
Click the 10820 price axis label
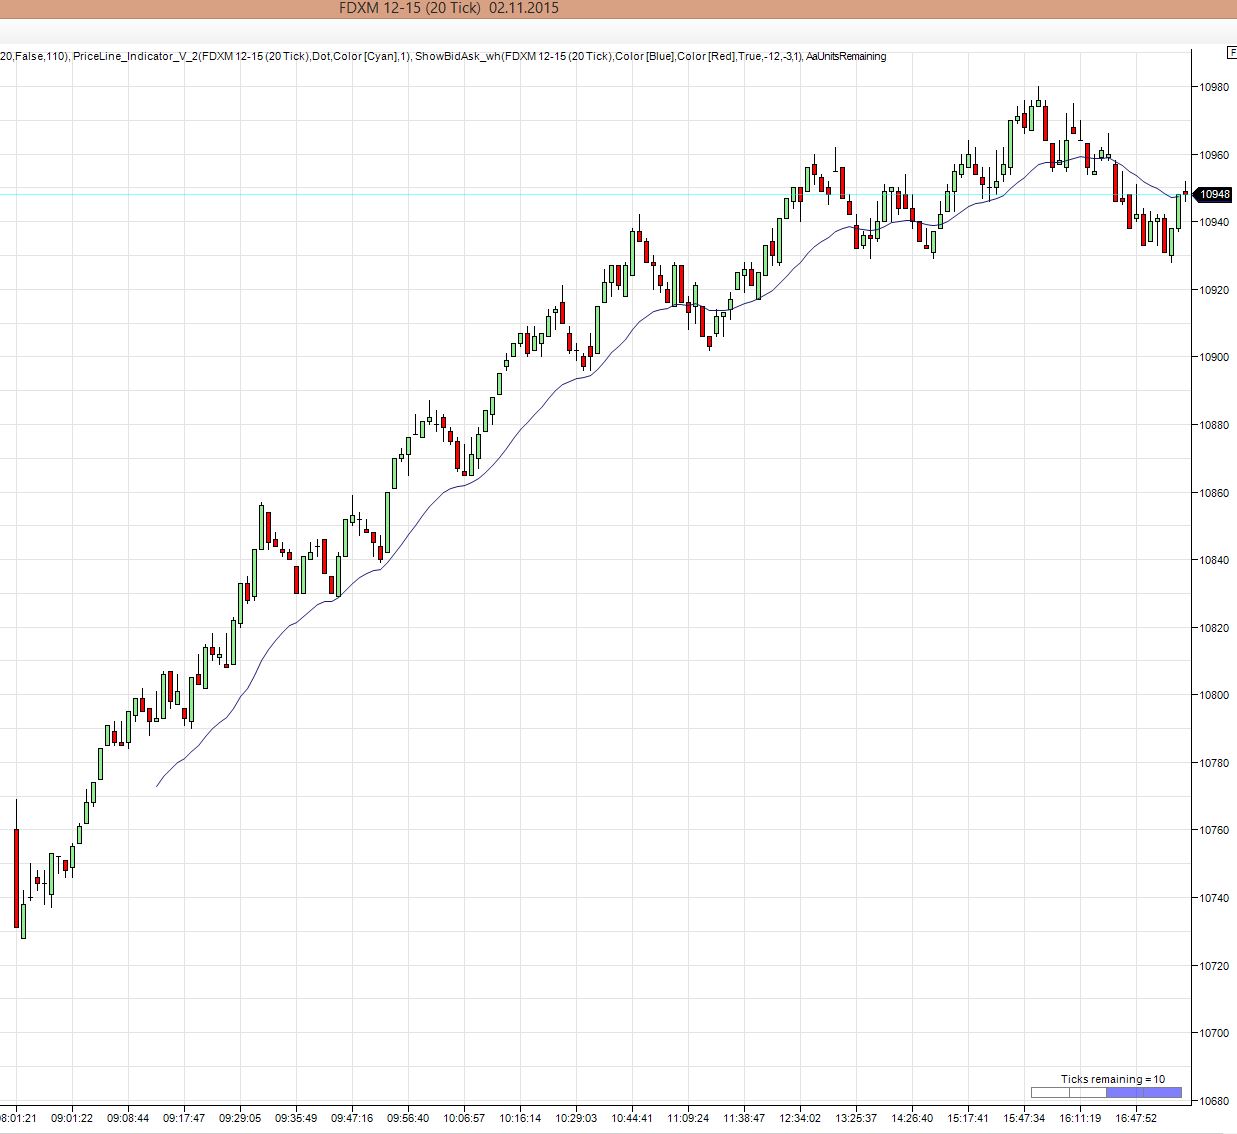[x=1214, y=628]
